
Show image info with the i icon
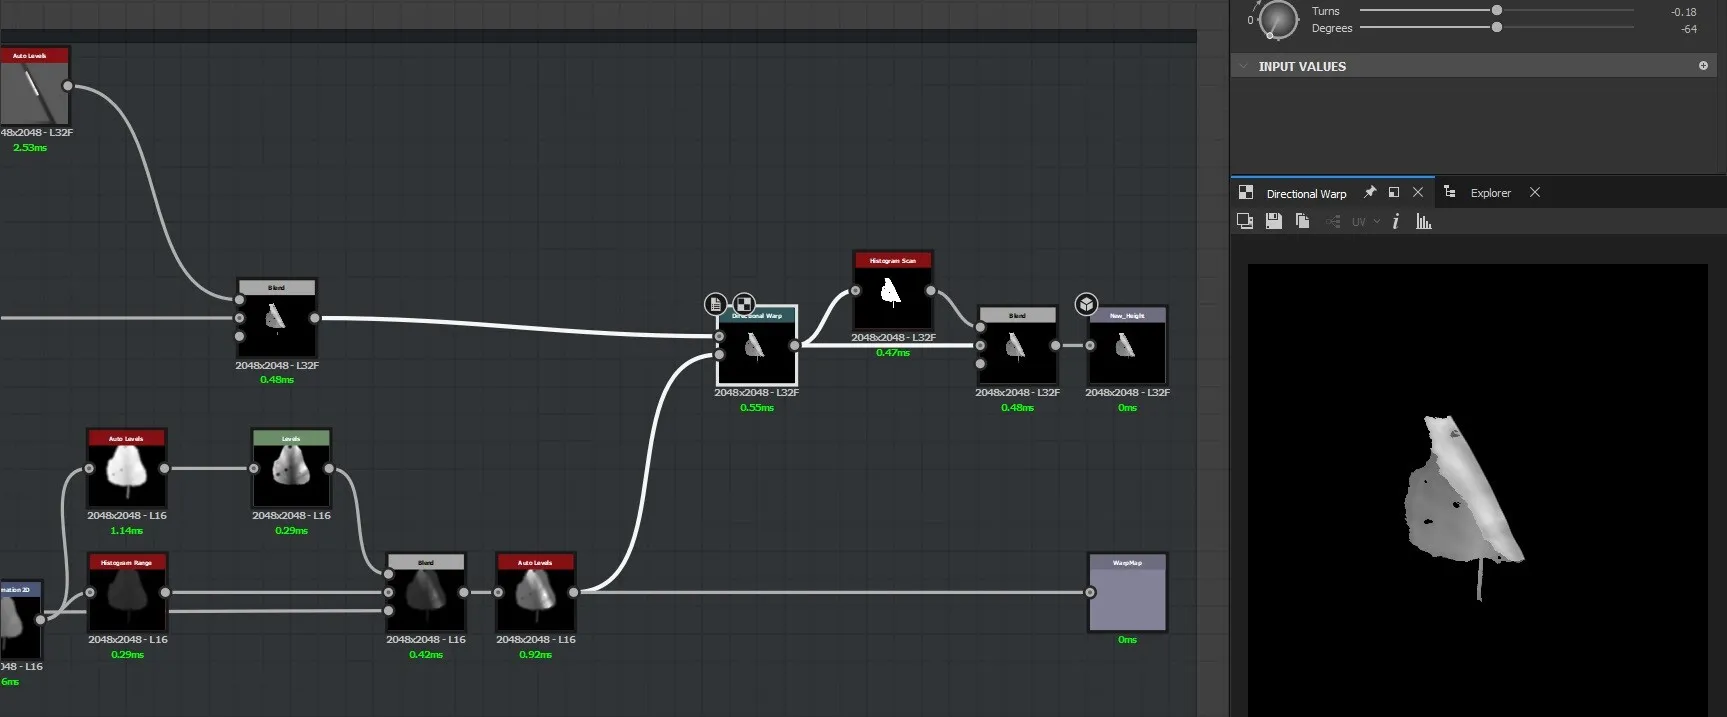click(x=1395, y=222)
